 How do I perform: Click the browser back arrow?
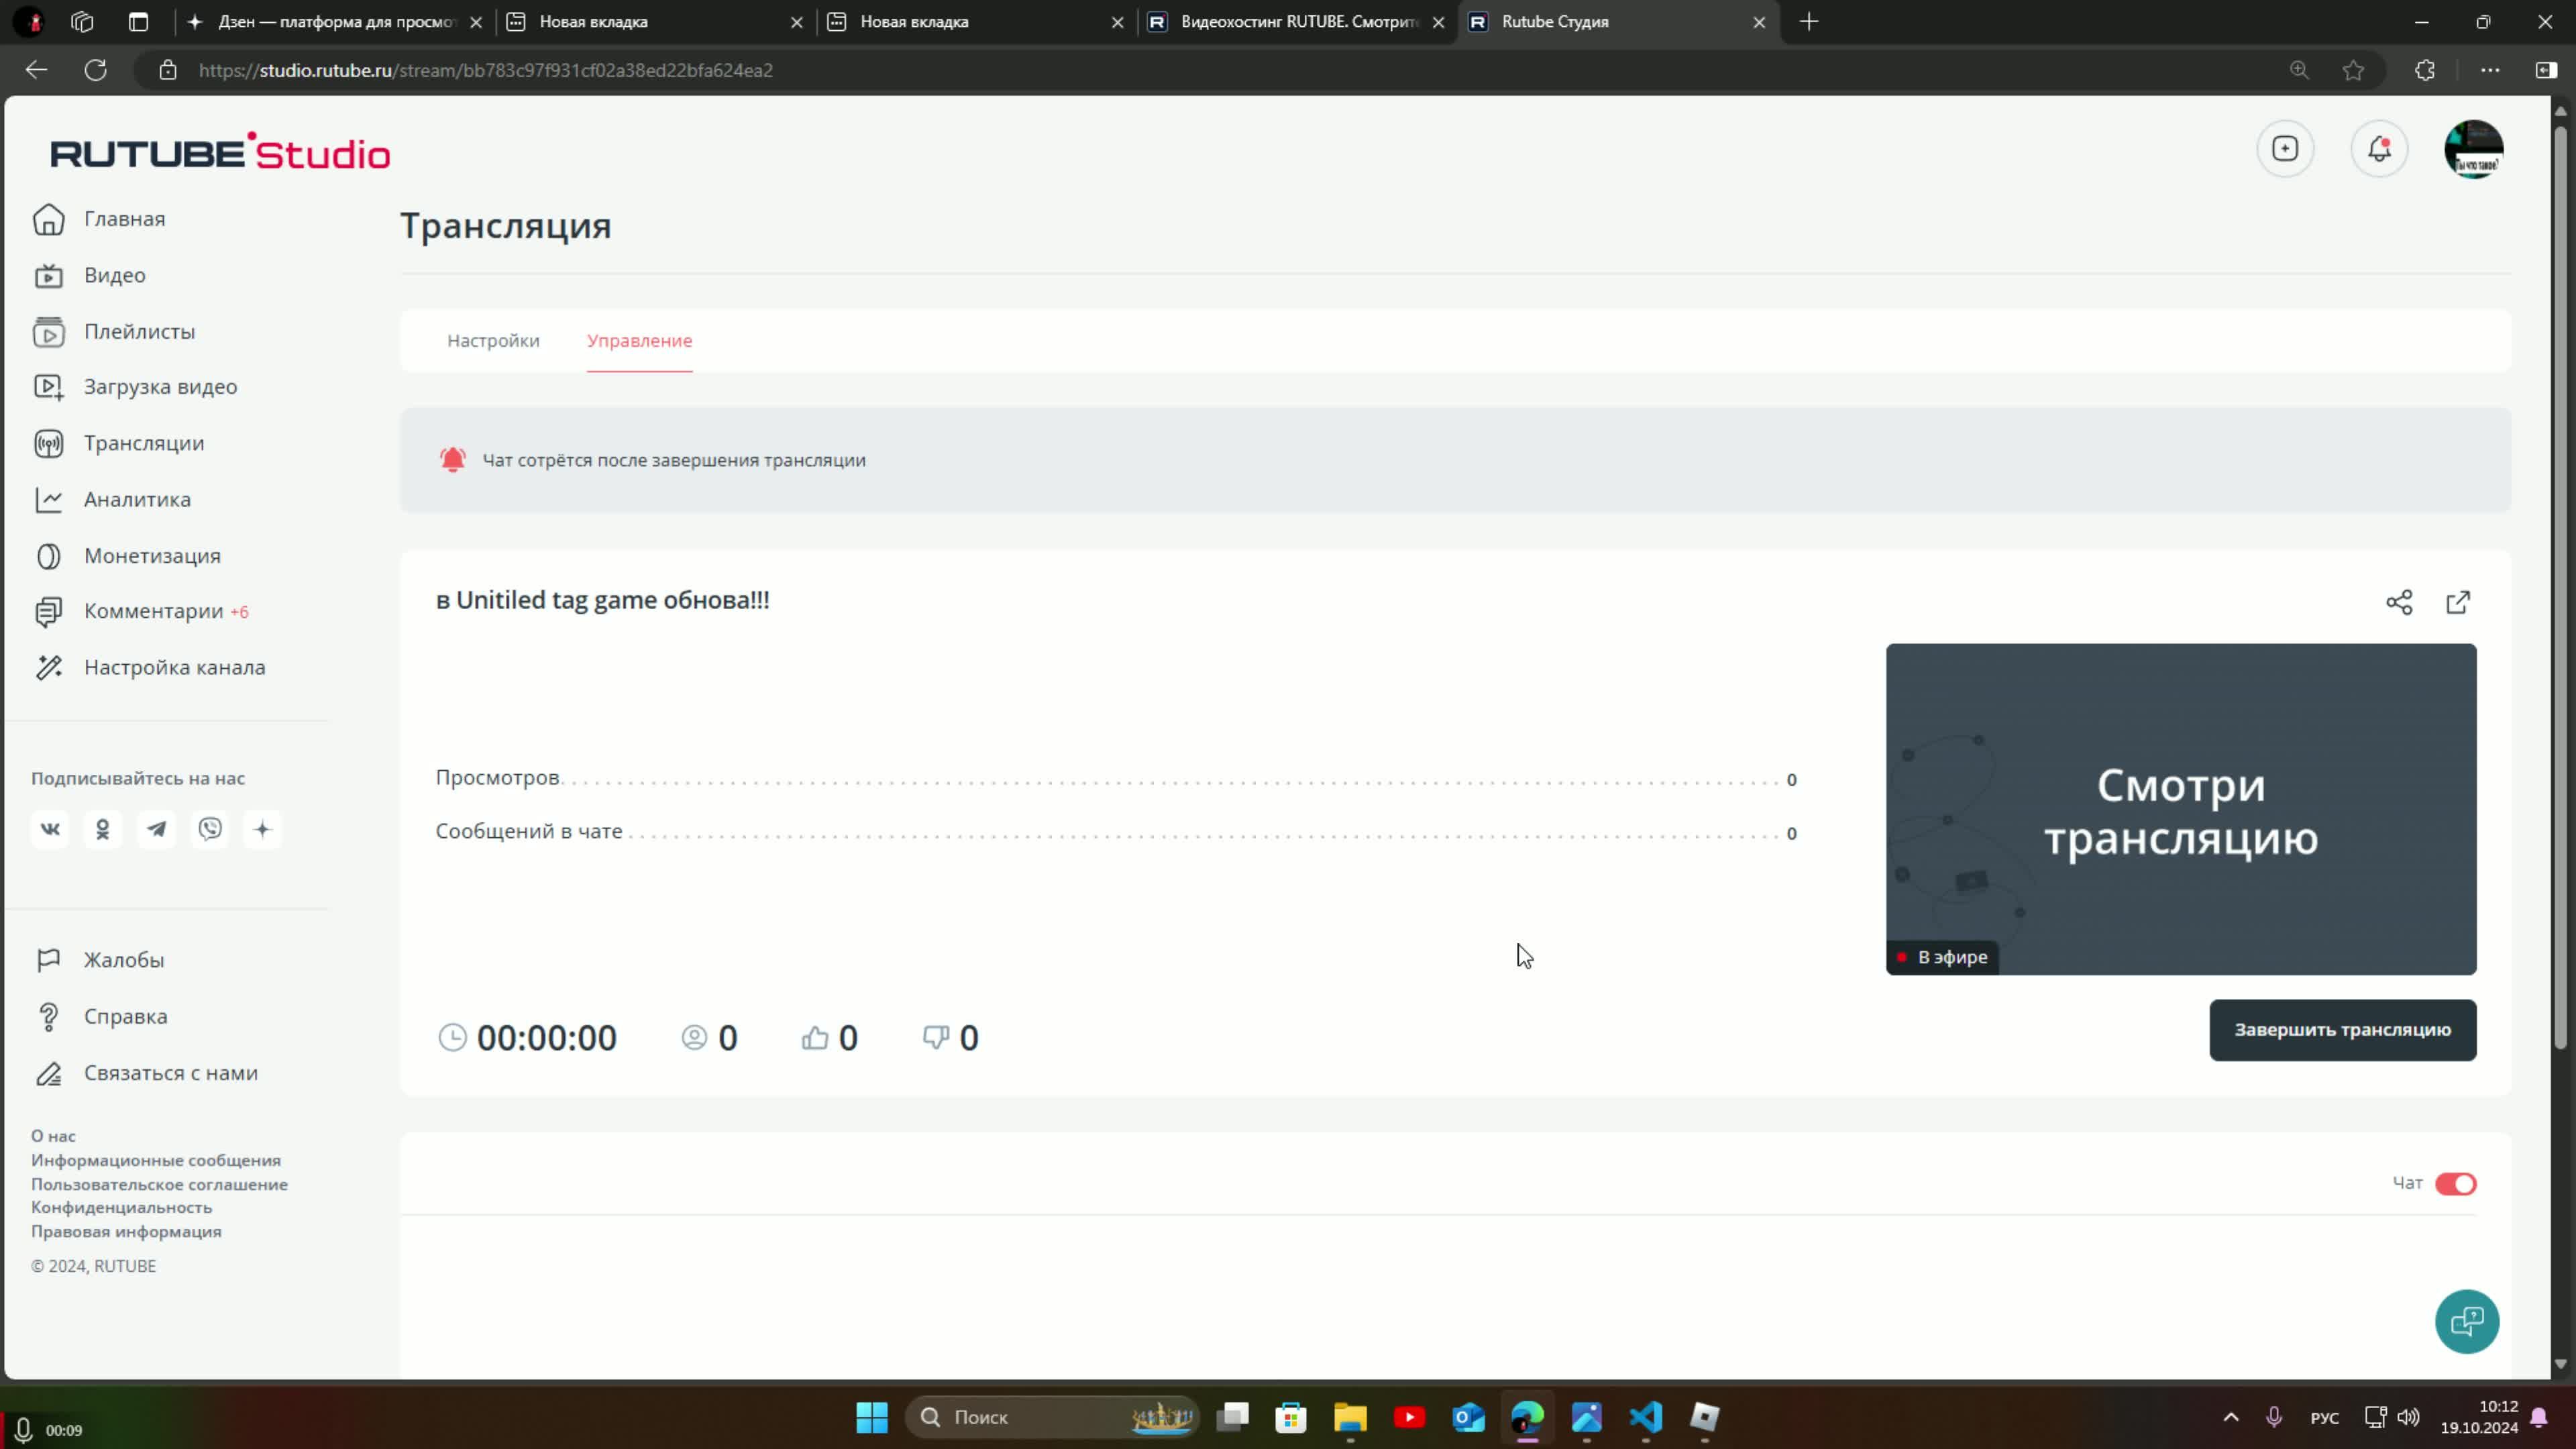(x=37, y=70)
